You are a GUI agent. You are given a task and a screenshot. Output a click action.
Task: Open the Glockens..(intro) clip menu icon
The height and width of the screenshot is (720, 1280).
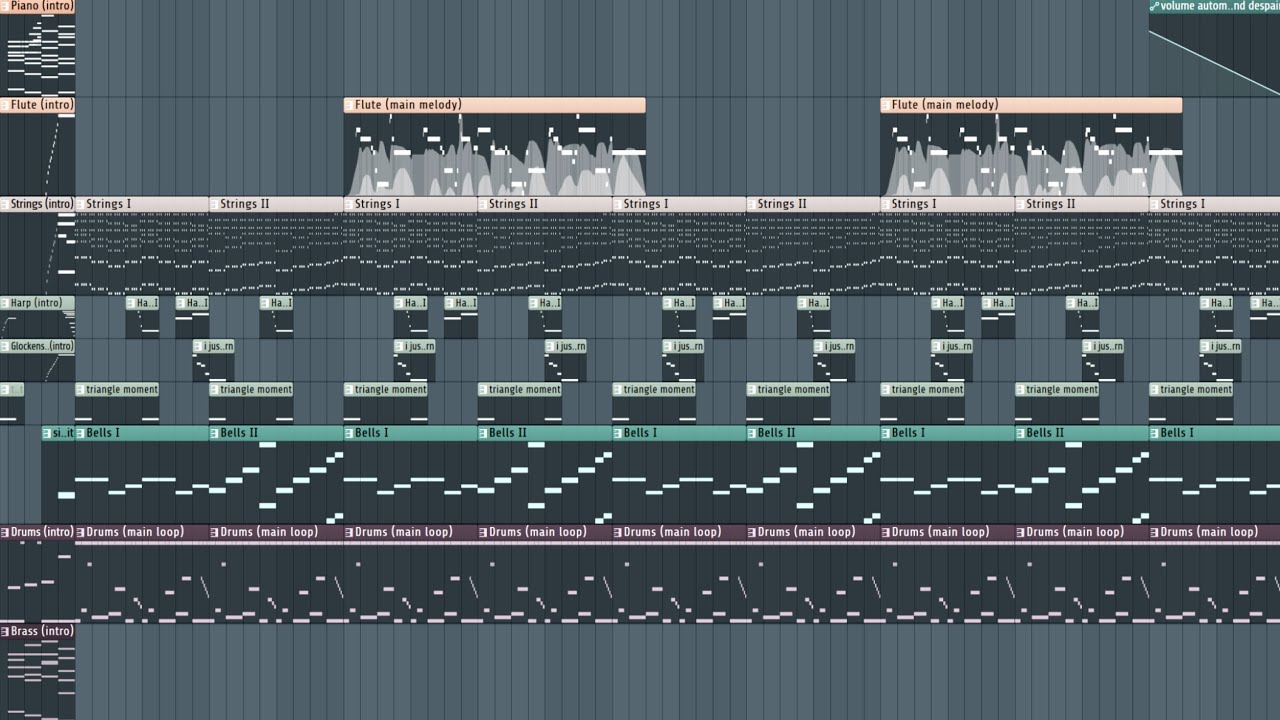tap(5, 346)
